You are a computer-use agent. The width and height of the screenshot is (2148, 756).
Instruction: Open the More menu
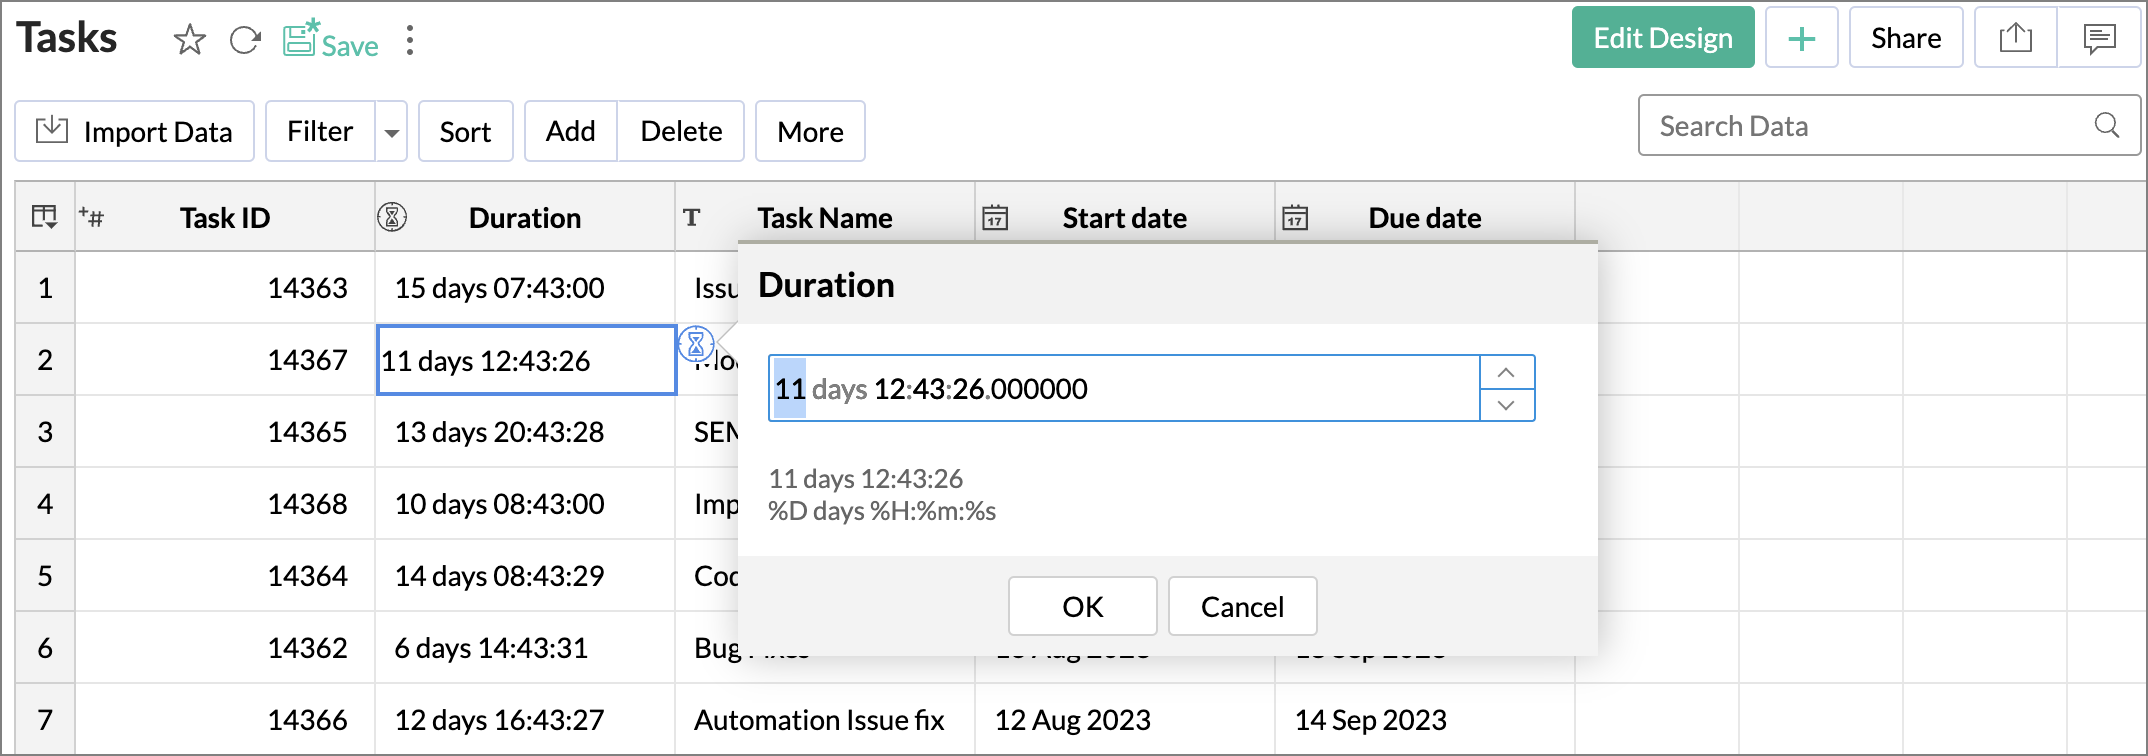point(810,131)
